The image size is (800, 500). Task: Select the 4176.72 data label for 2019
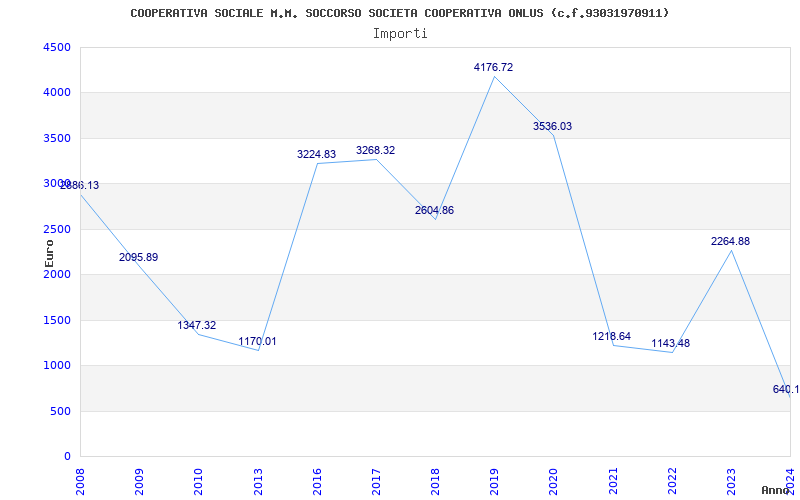(493, 67)
